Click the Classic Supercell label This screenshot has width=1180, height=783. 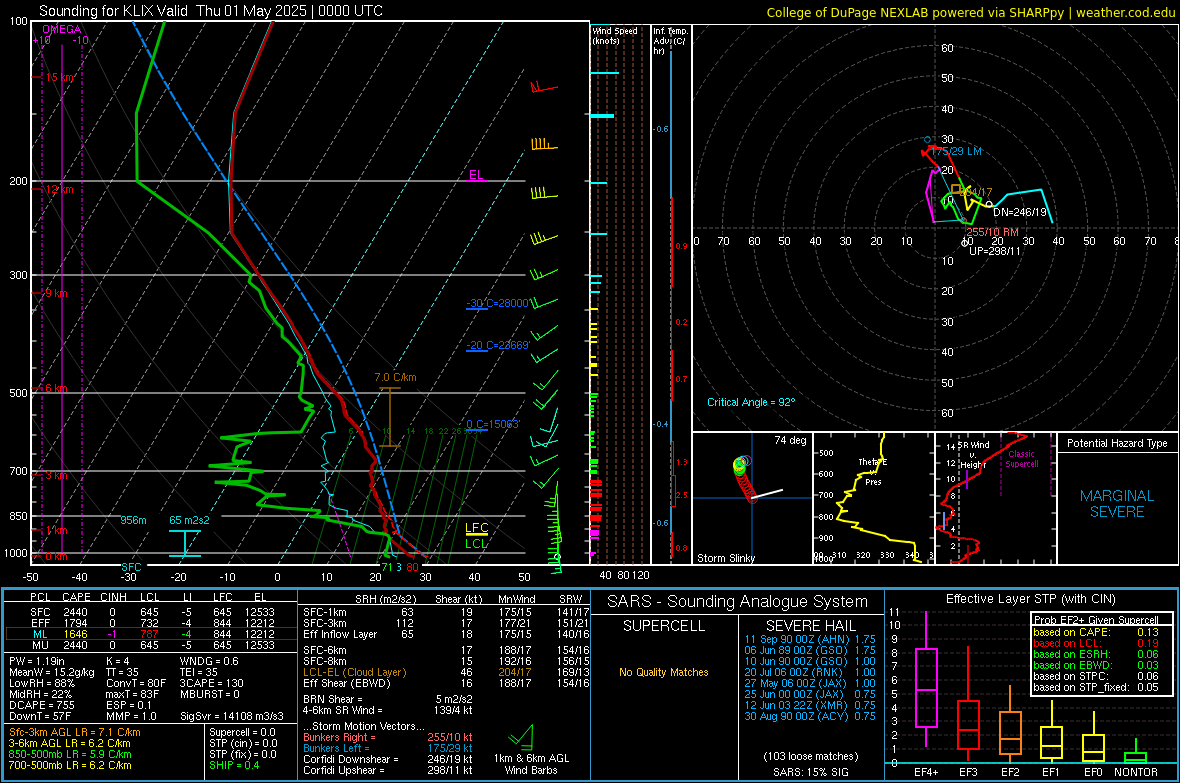coord(1021,459)
